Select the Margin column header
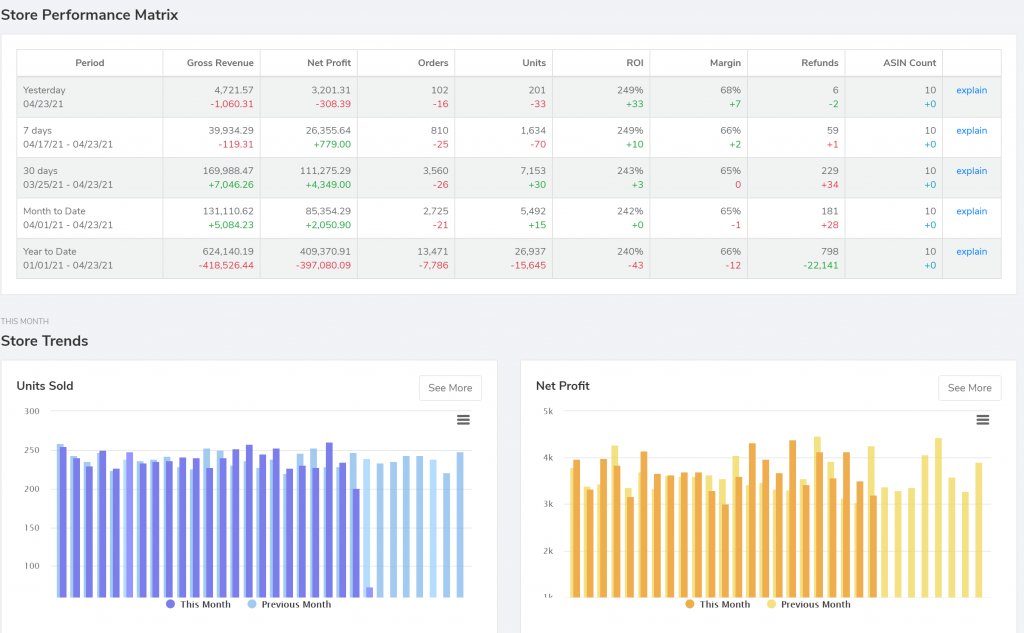This screenshot has width=1024, height=633. coord(698,63)
